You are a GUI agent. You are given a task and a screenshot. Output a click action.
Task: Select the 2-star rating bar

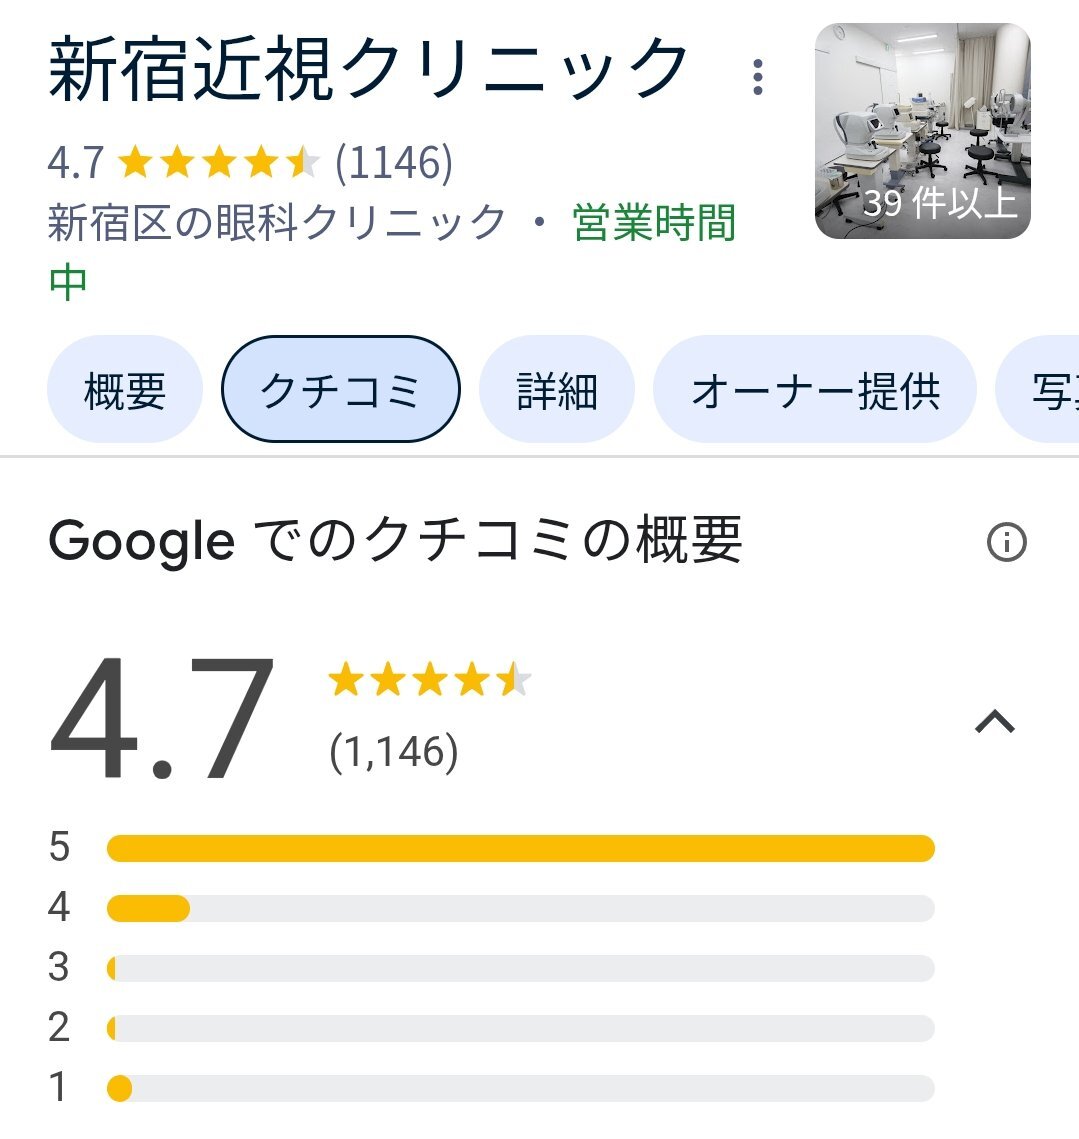pyautogui.click(x=520, y=1029)
